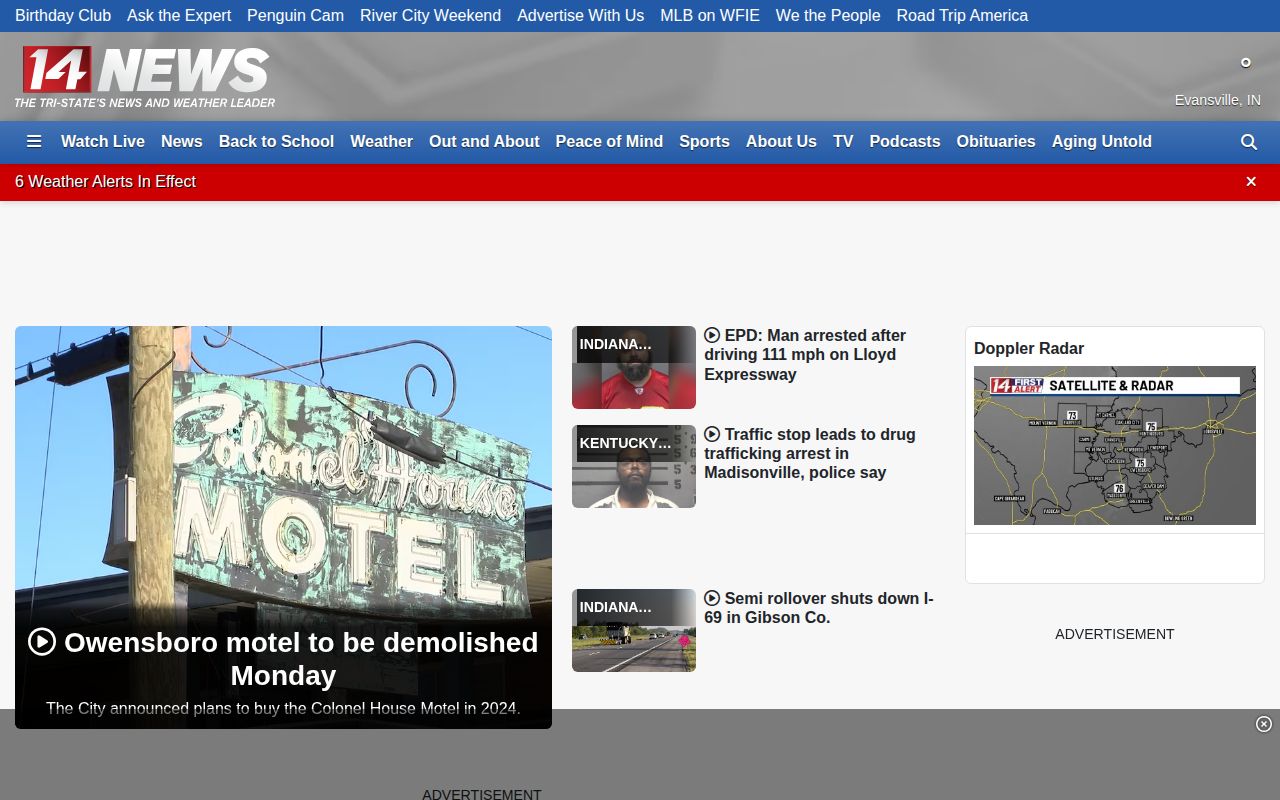Viewport: 1280px width, 800px height.
Task: Open Ask the Expert link
Action: coord(179,16)
